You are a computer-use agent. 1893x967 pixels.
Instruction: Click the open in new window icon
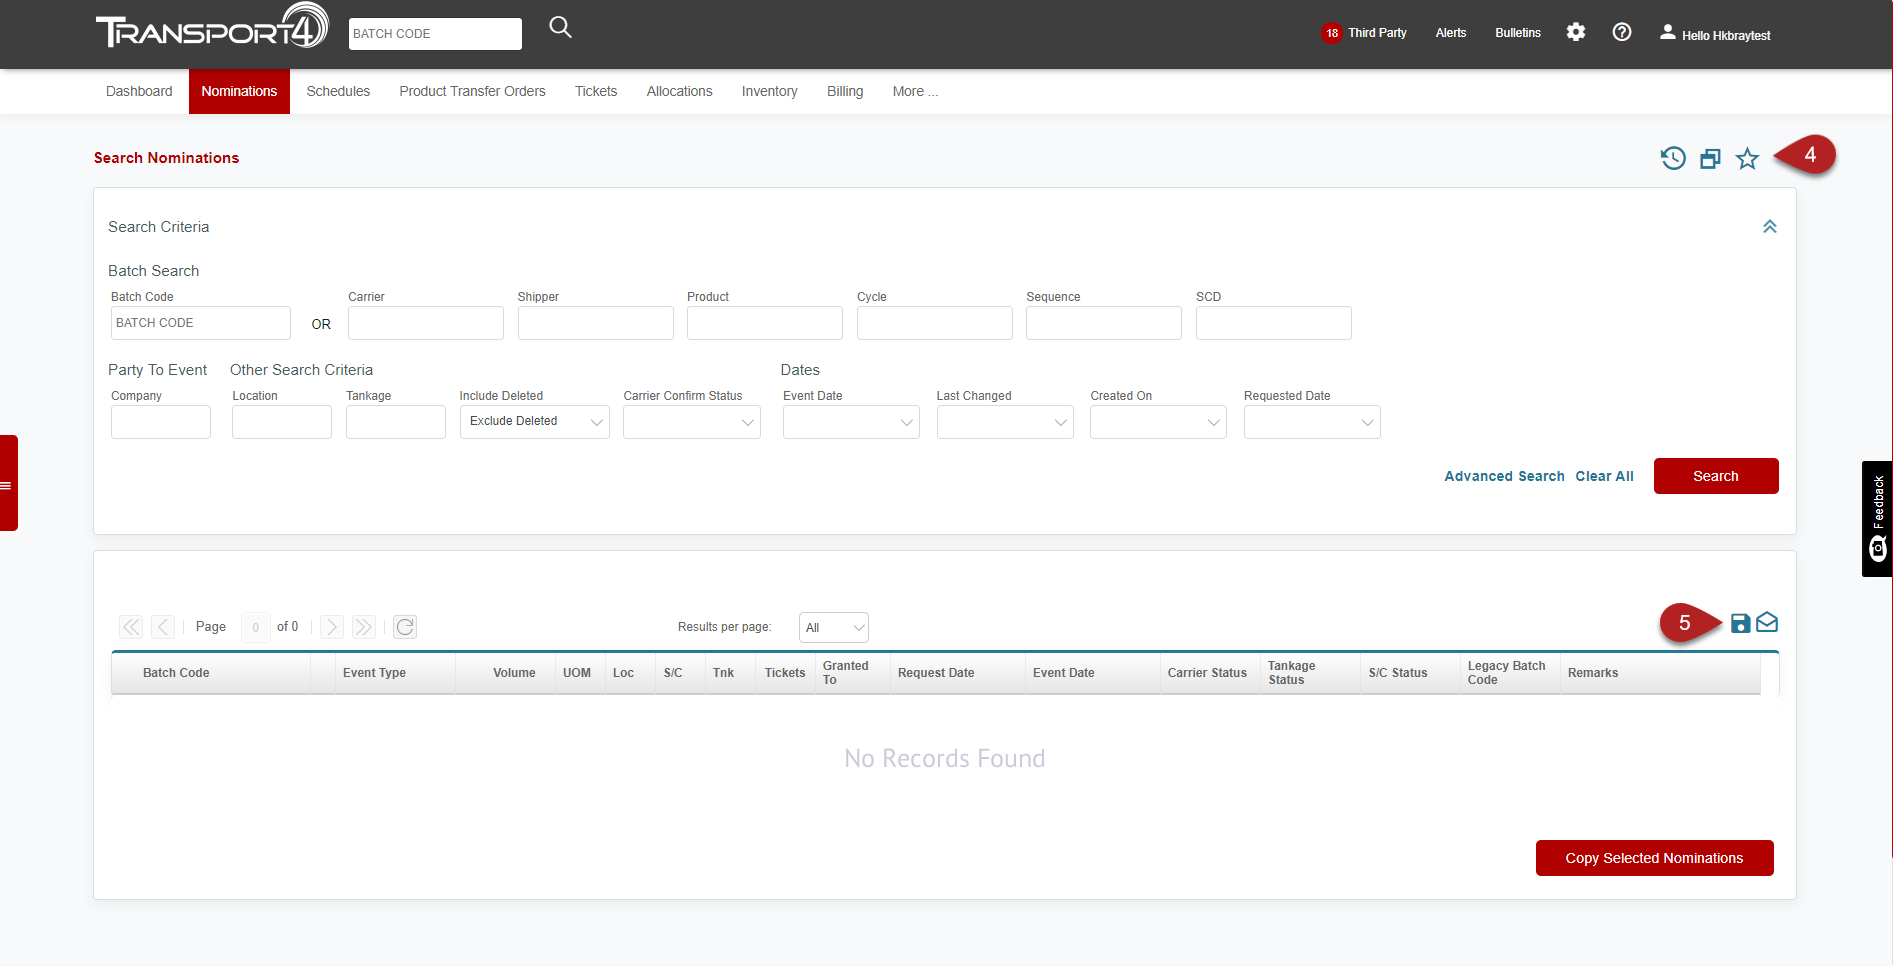(1710, 159)
